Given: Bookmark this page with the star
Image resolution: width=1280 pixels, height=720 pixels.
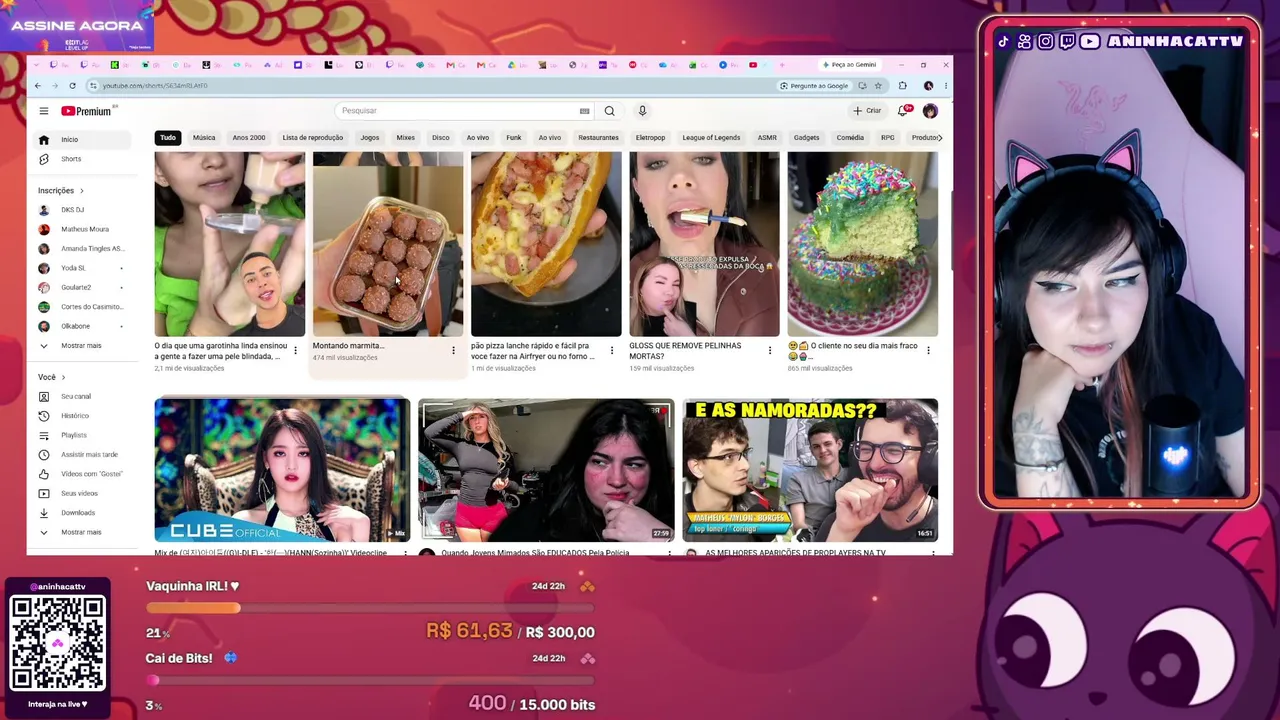Looking at the screenshot, I should pyautogui.click(x=878, y=86).
